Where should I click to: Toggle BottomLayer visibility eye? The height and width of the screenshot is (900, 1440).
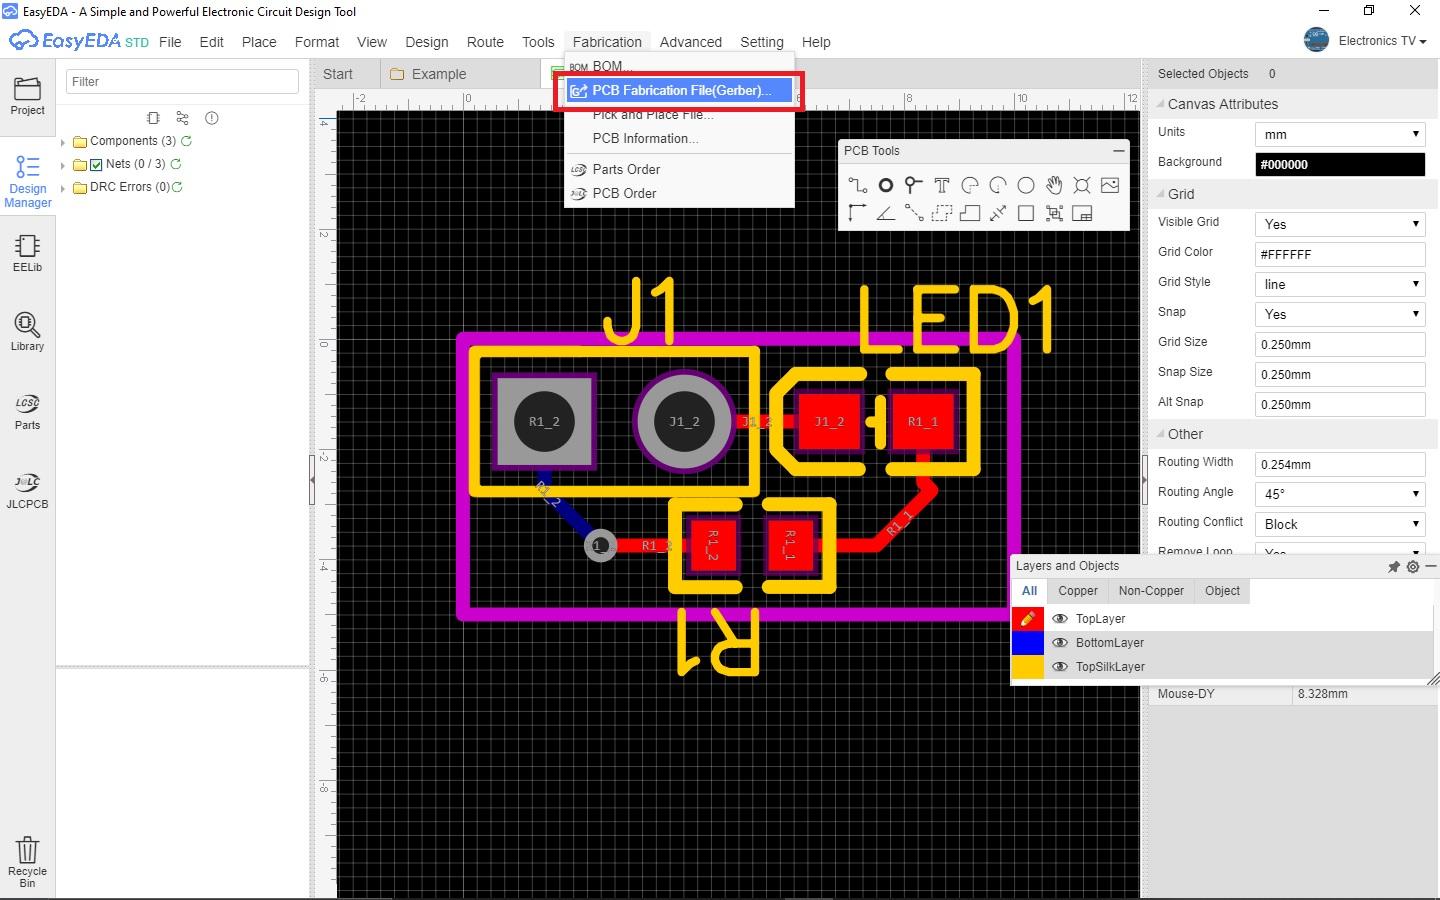[1060, 643]
